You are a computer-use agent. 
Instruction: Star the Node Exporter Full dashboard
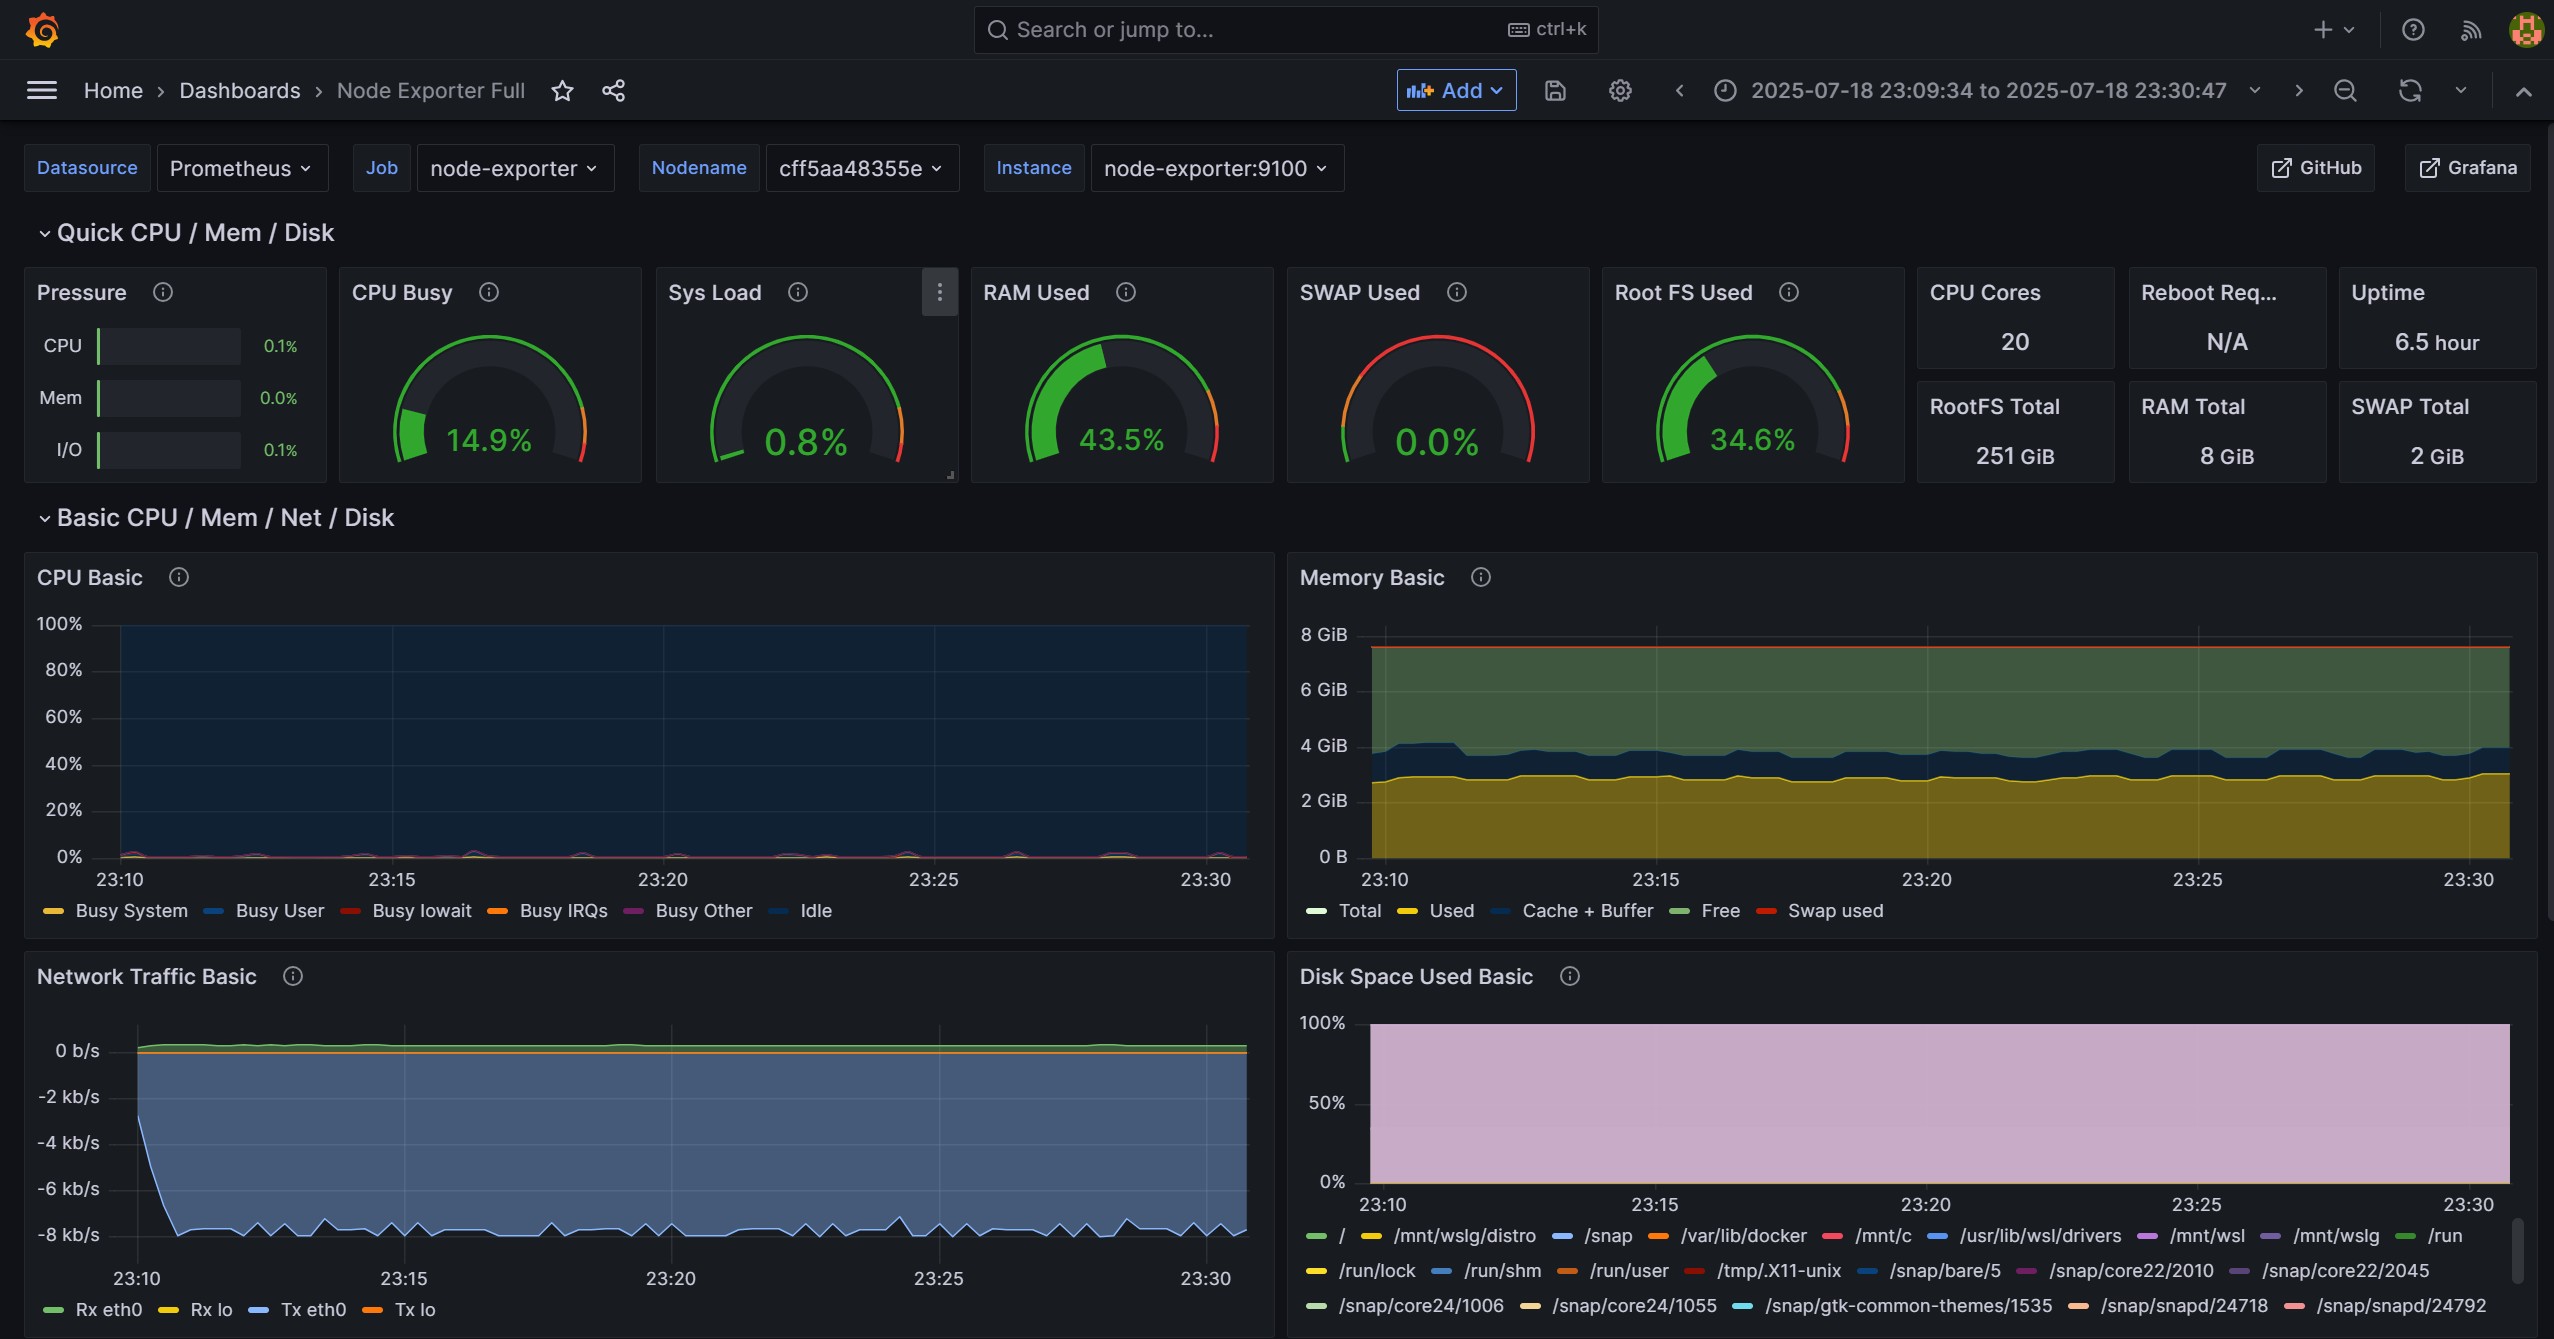(562, 91)
